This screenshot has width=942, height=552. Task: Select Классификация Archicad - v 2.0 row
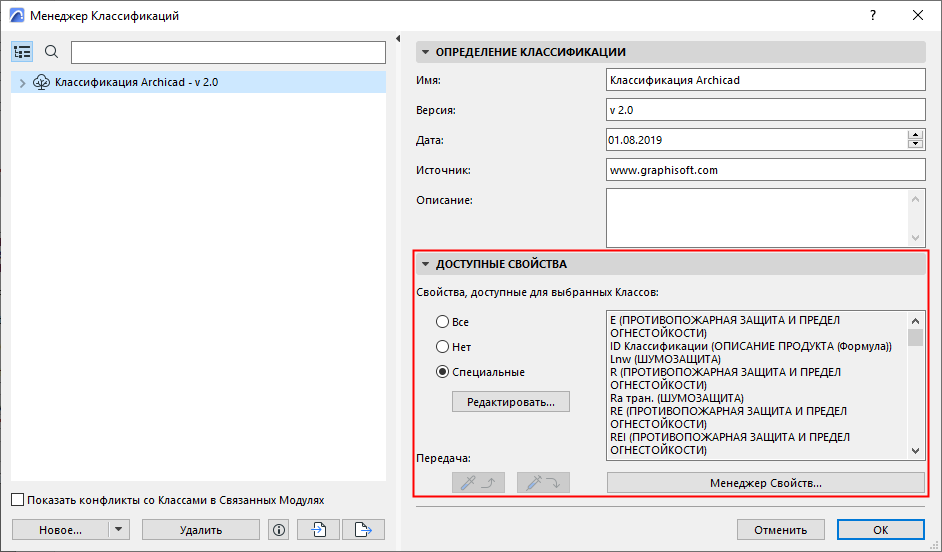click(x=198, y=82)
